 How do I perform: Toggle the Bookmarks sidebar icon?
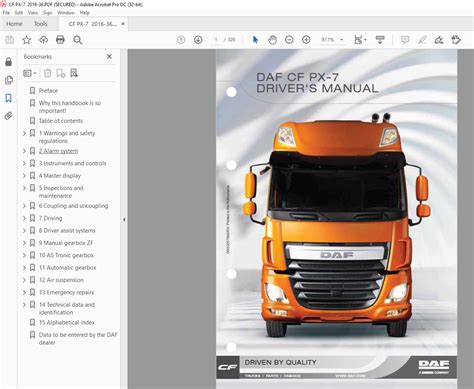point(9,98)
